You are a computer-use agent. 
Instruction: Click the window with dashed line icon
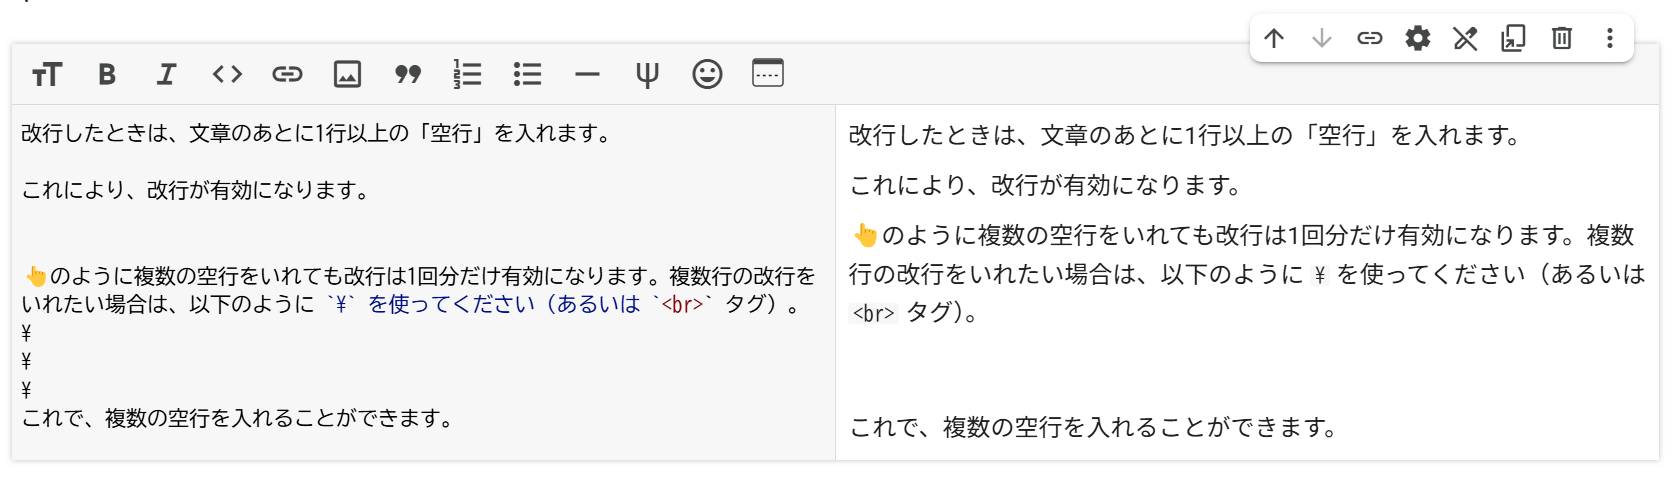(x=767, y=74)
